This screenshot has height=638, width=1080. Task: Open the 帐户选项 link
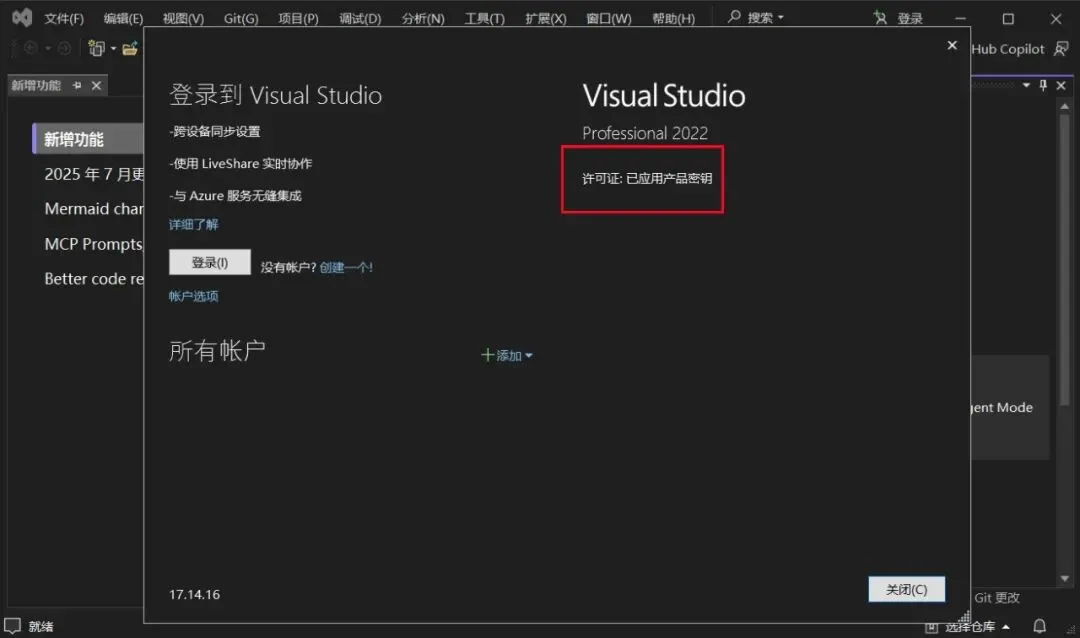[x=194, y=296]
